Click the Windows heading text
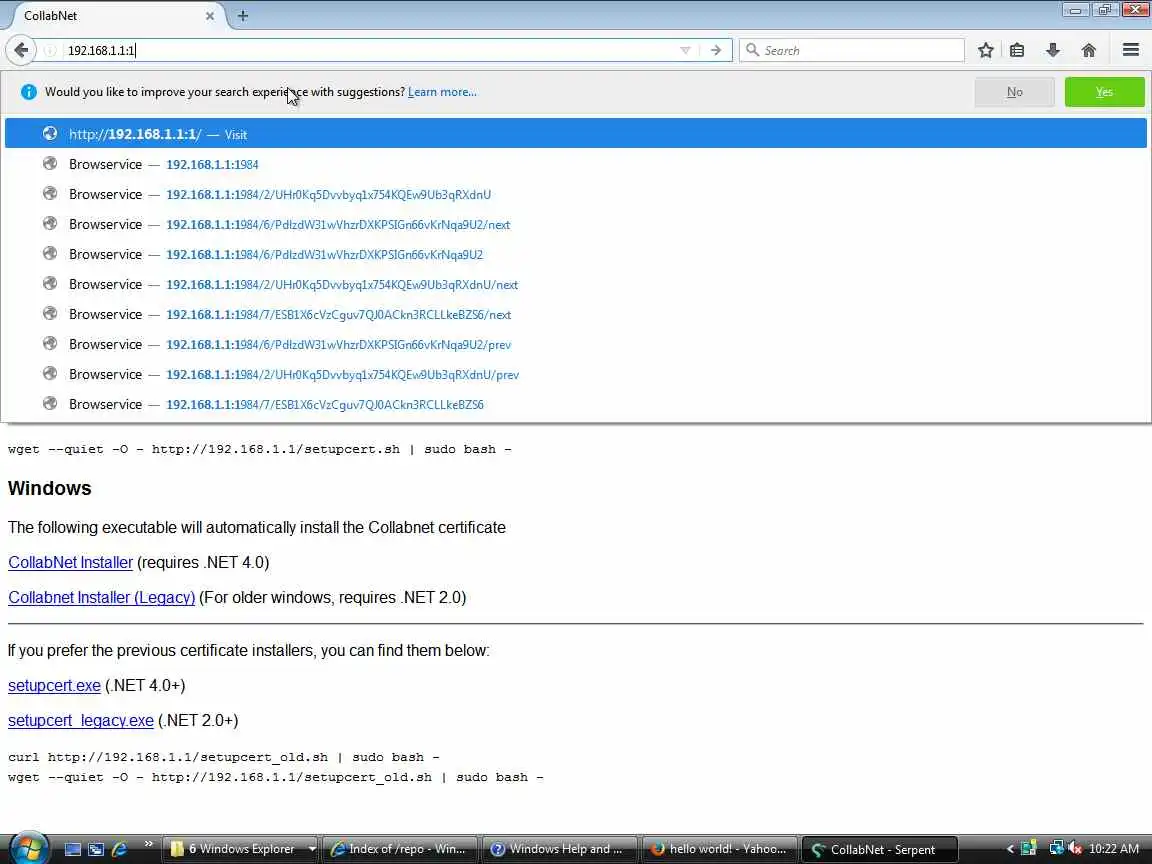 49,489
